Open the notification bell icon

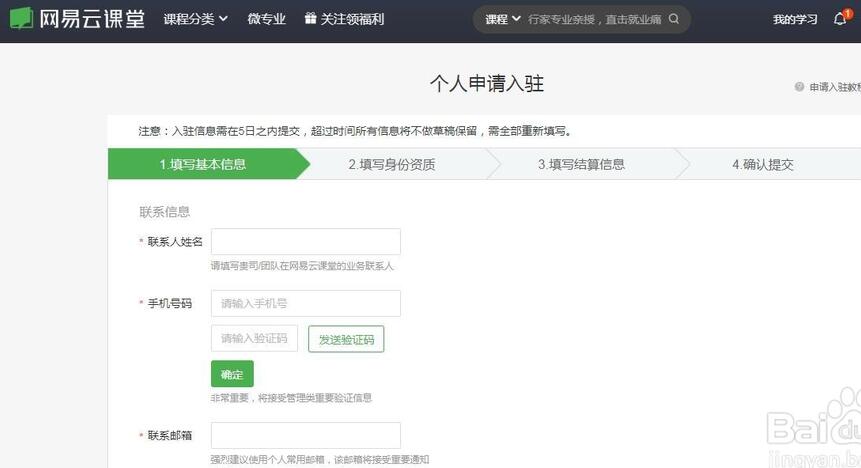pos(840,20)
